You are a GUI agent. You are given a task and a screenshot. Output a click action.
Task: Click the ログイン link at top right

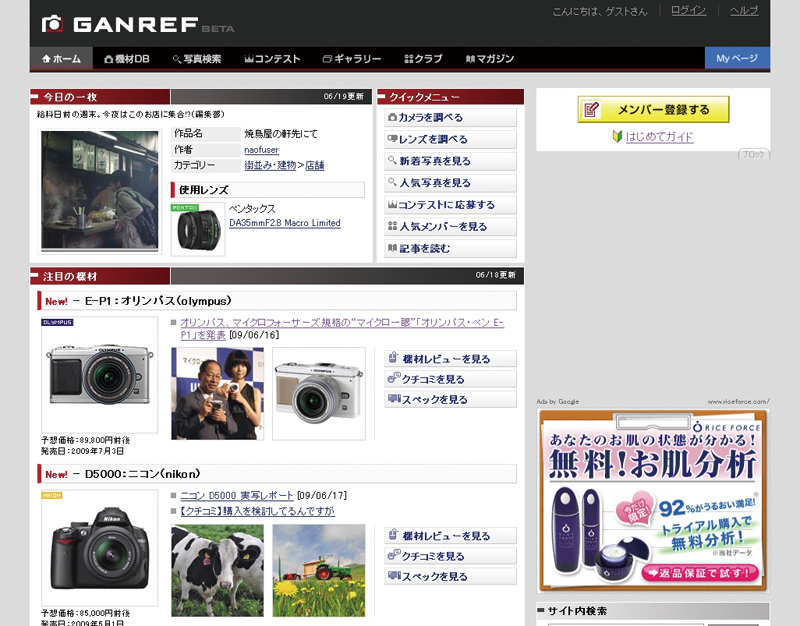pyautogui.click(x=688, y=11)
